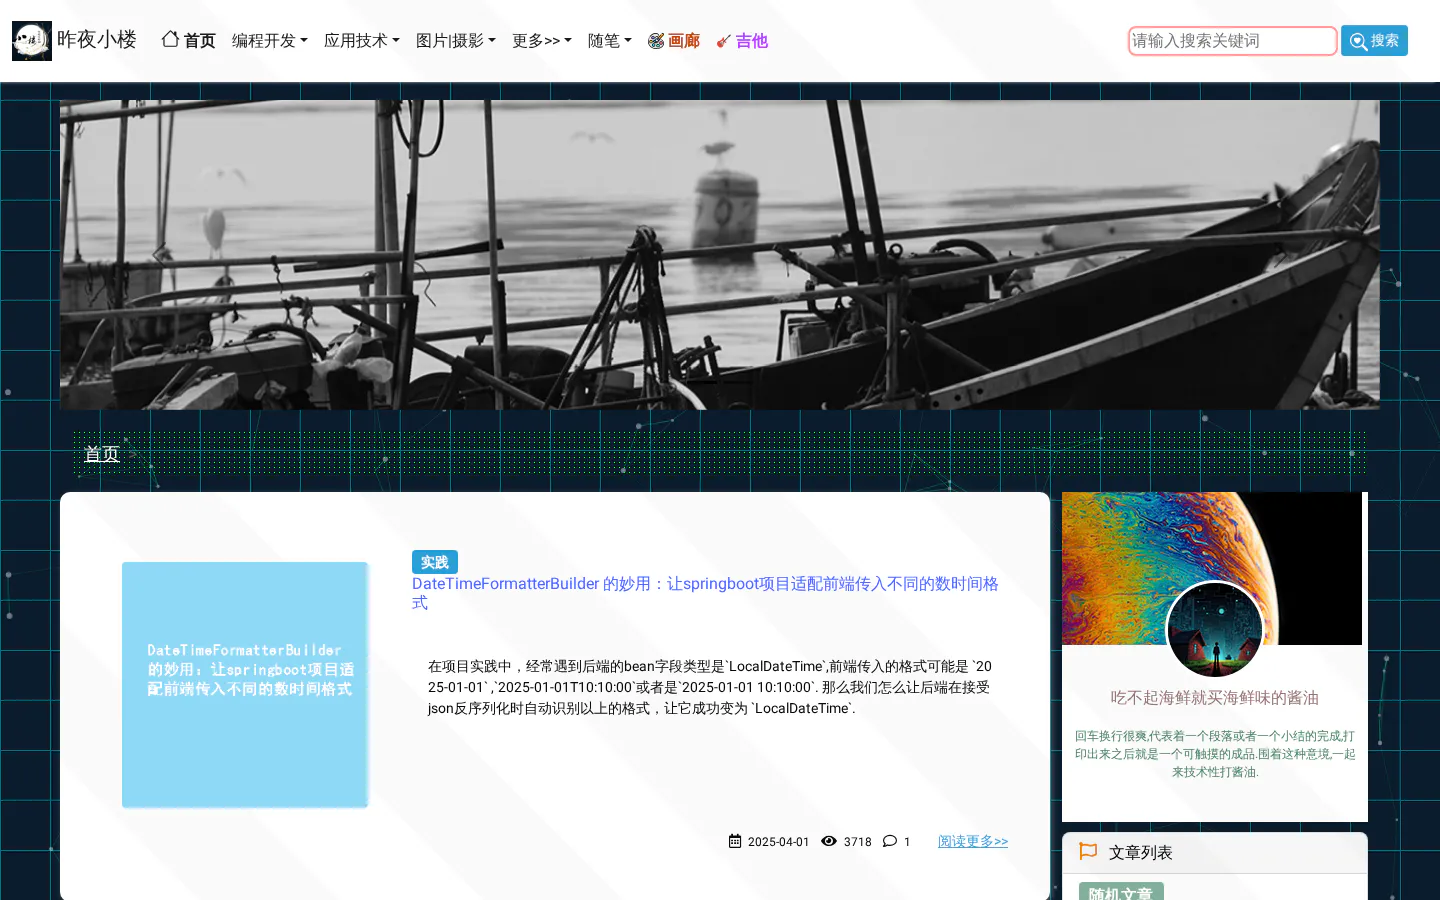Open the 画廊 gallery page
The height and width of the screenshot is (900, 1440).
point(674,41)
